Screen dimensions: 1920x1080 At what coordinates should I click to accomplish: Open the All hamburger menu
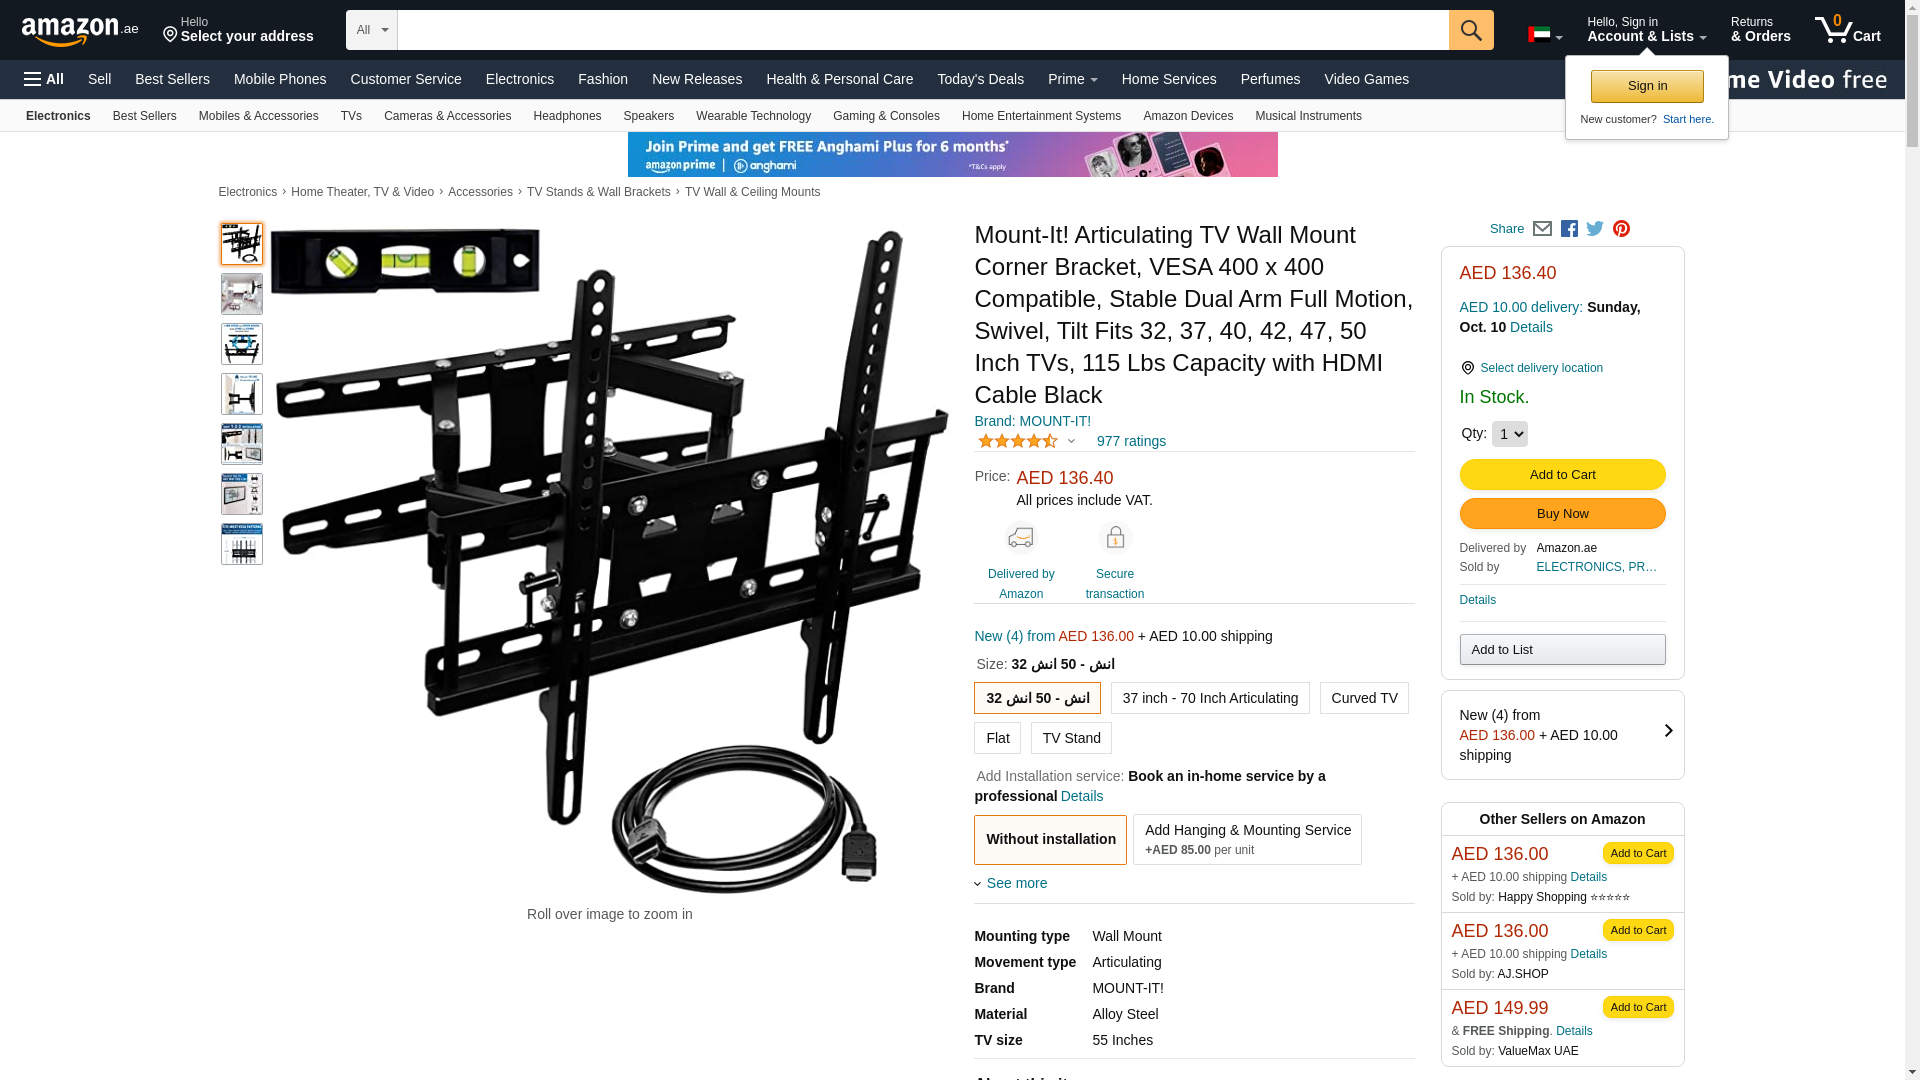point(44,79)
